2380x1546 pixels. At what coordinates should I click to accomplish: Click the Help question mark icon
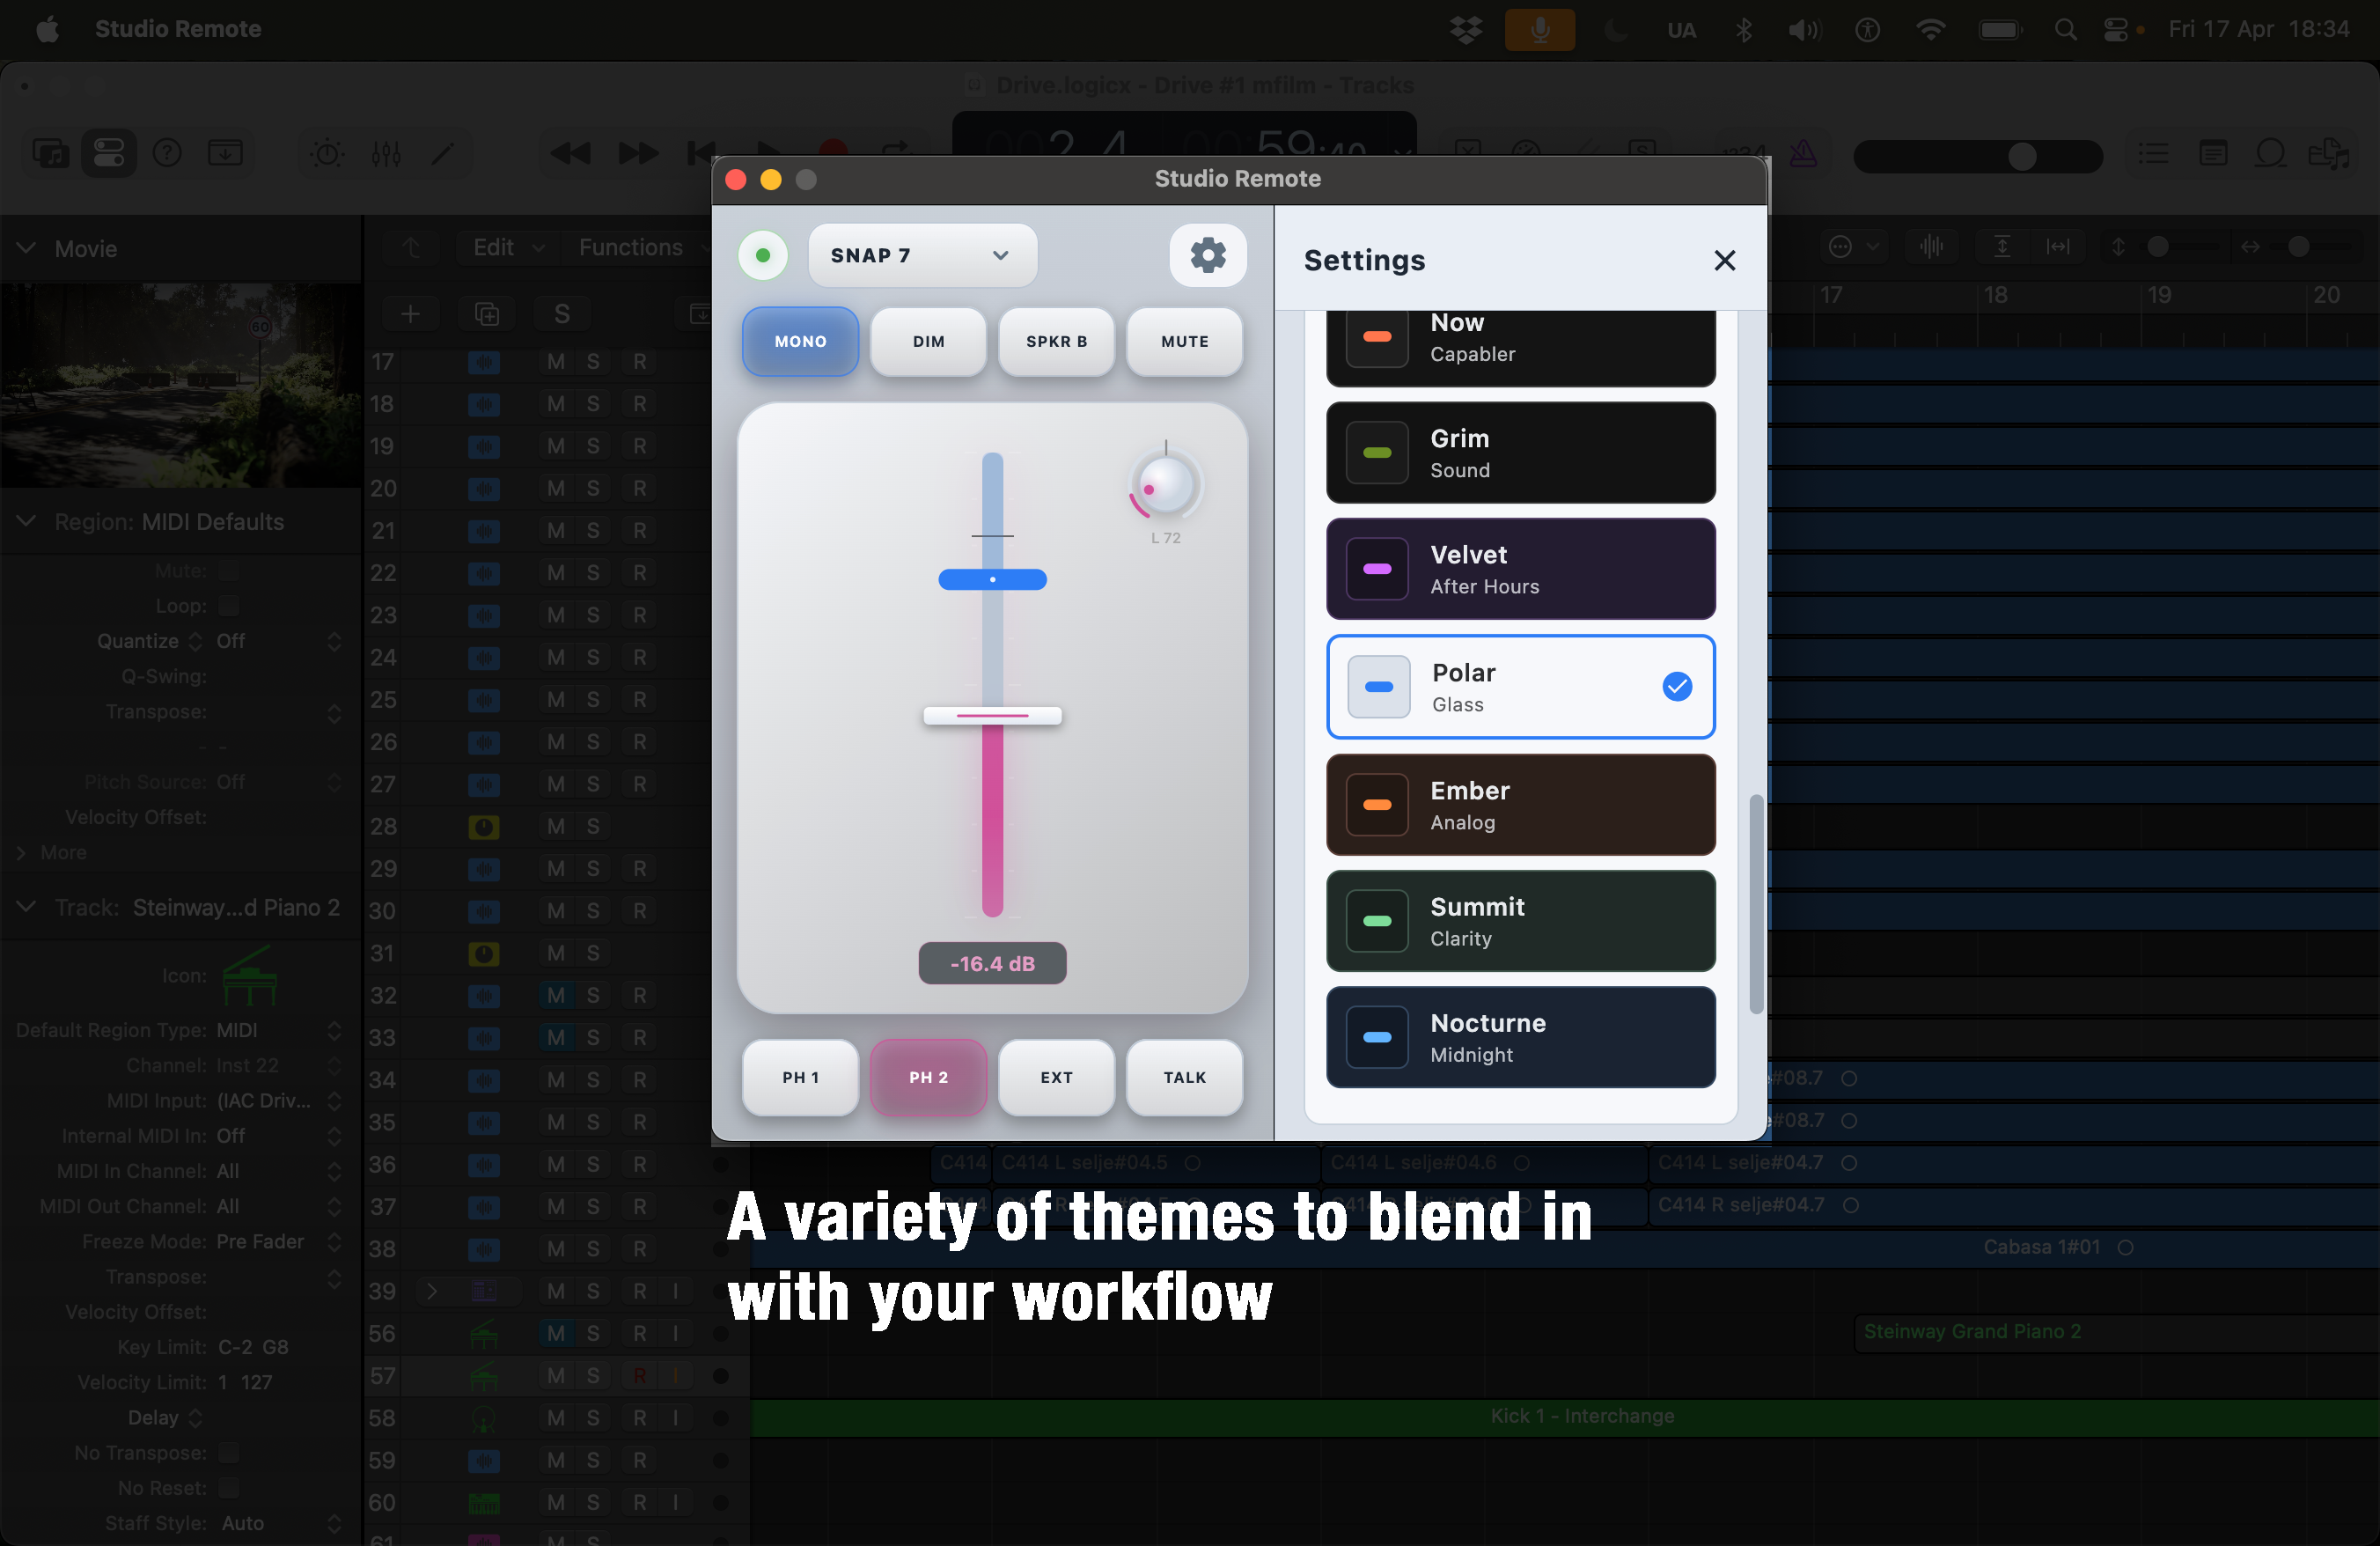click(x=166, y=152)
